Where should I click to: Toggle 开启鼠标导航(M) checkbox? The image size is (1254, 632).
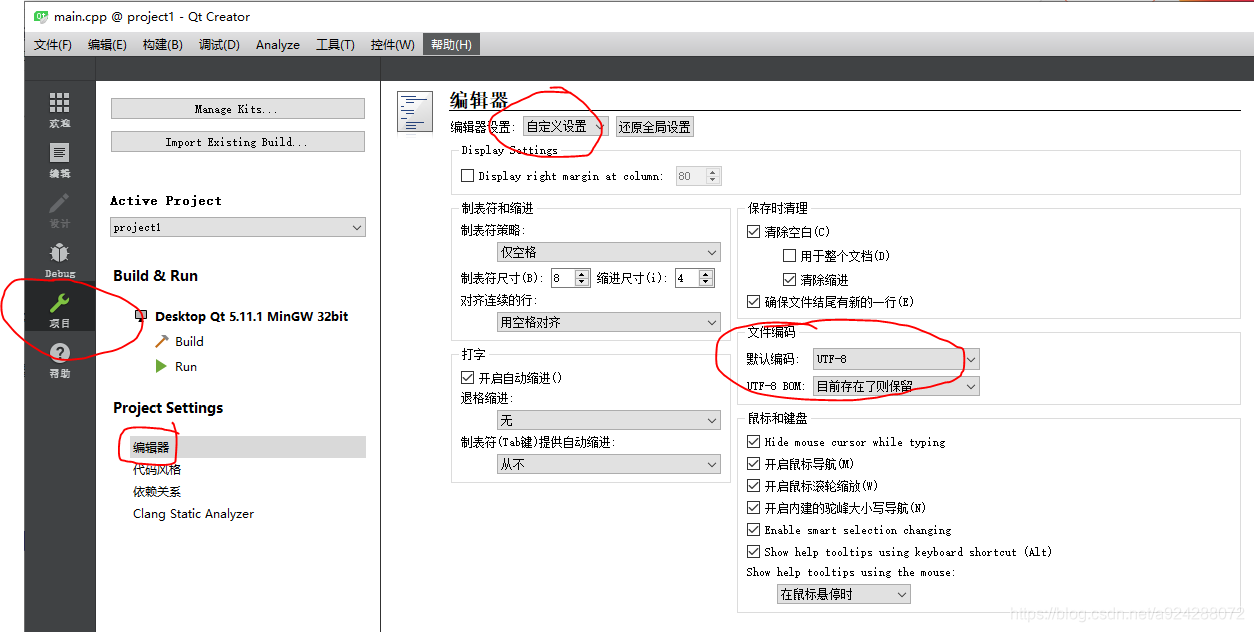pyautogui.click(x=754, y=464)
